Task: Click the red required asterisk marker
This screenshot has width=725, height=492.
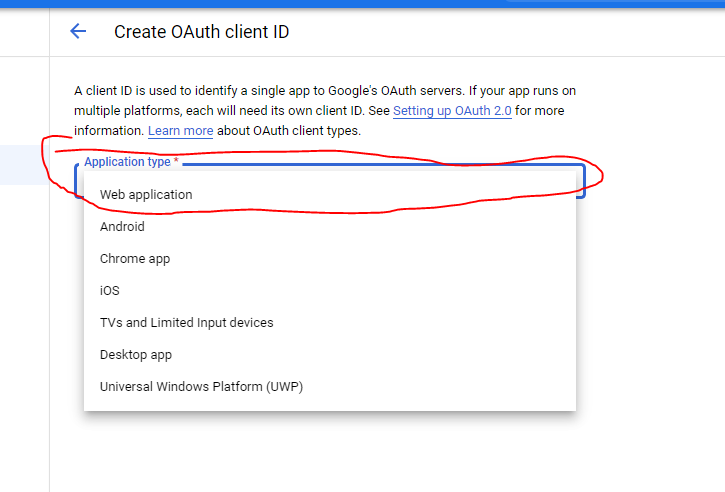Action: point(177,162)
